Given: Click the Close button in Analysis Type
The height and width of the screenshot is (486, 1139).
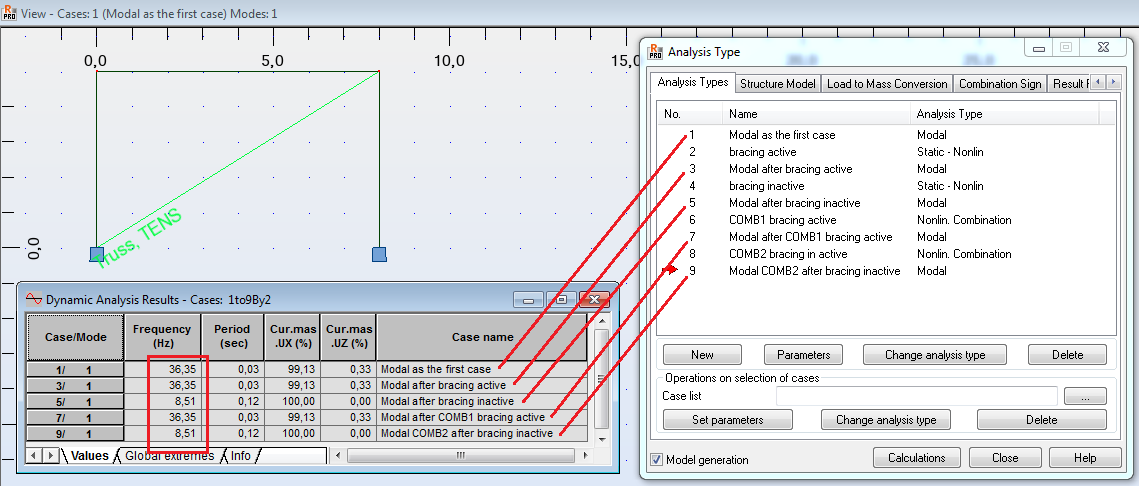Looking at the screenshot, I should click(1005, 458).
